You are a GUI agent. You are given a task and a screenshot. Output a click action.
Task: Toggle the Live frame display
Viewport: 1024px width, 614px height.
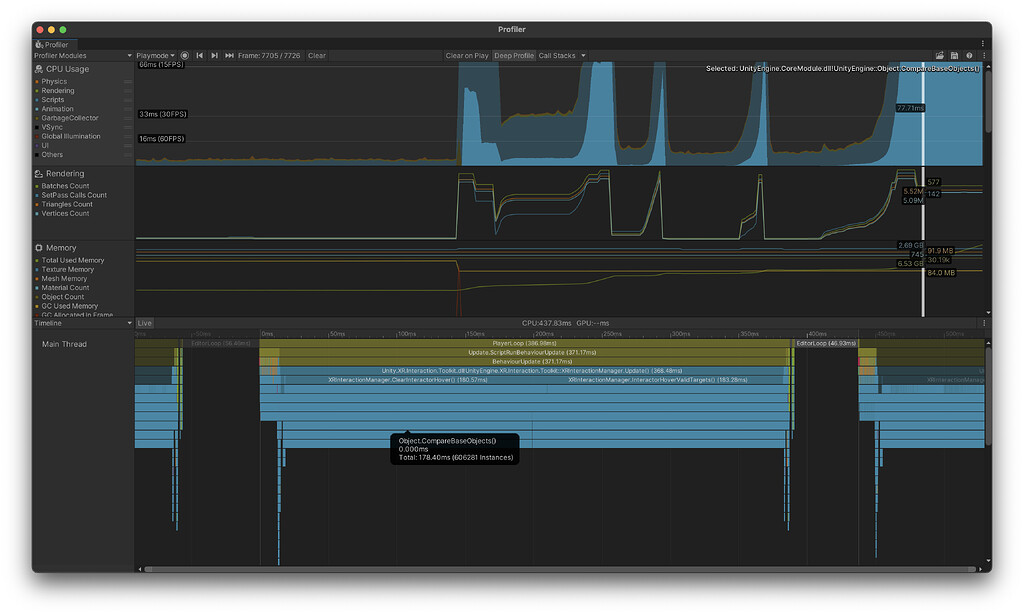(x=144, y=323)
